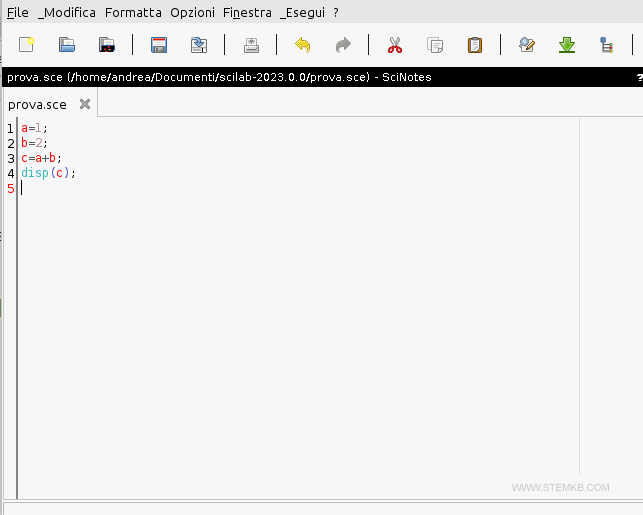Open the File menu
This screenshot has width=643, height=515.
pyautogui.click(x=18, y=13)
